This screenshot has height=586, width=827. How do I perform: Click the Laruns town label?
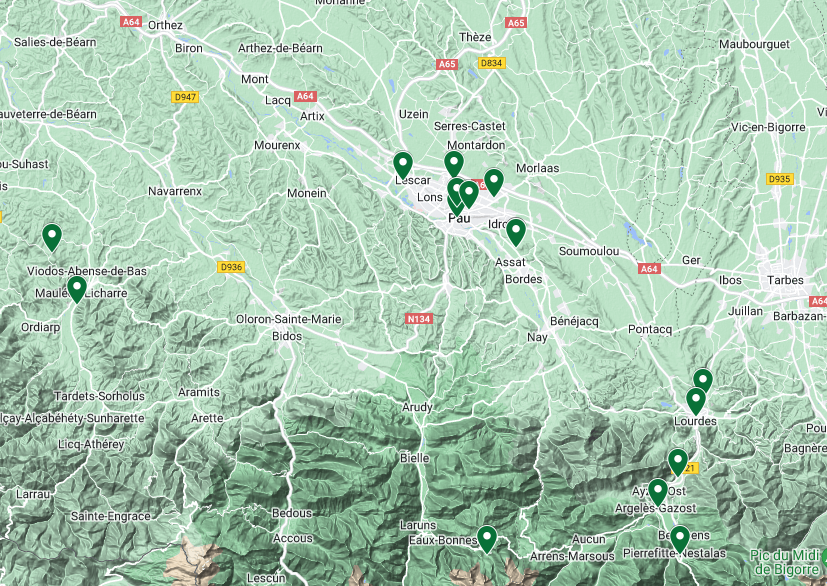pyautogui.click(x=418, y=525)
